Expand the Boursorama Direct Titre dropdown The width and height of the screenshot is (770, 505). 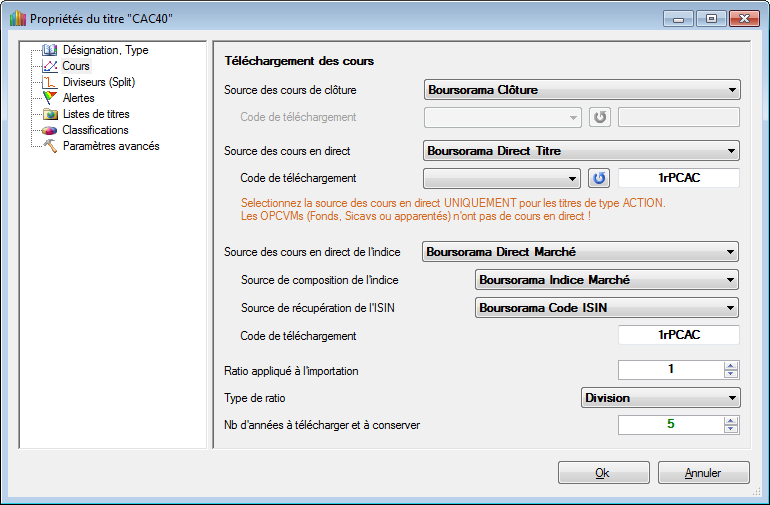pyautogui.click(x=582, y=151)
